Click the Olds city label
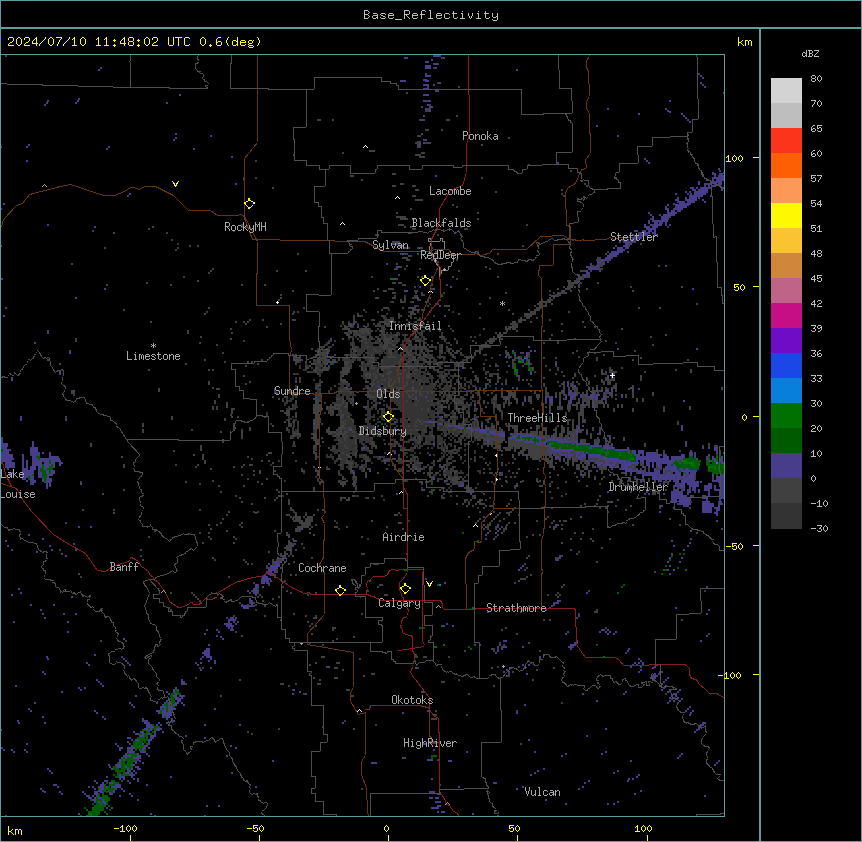Viewport: 862px width, 842px height. (388, 394)
